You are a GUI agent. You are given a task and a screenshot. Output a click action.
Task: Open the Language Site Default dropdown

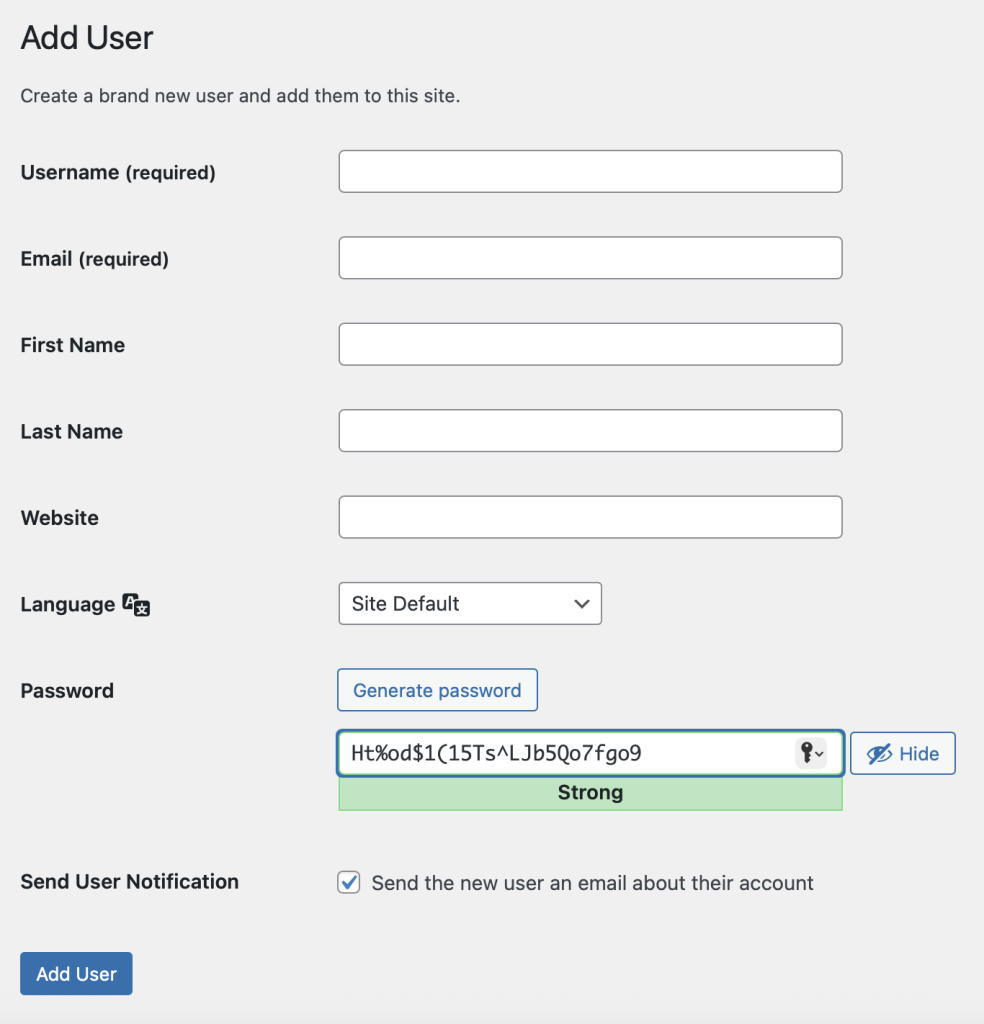470,603
